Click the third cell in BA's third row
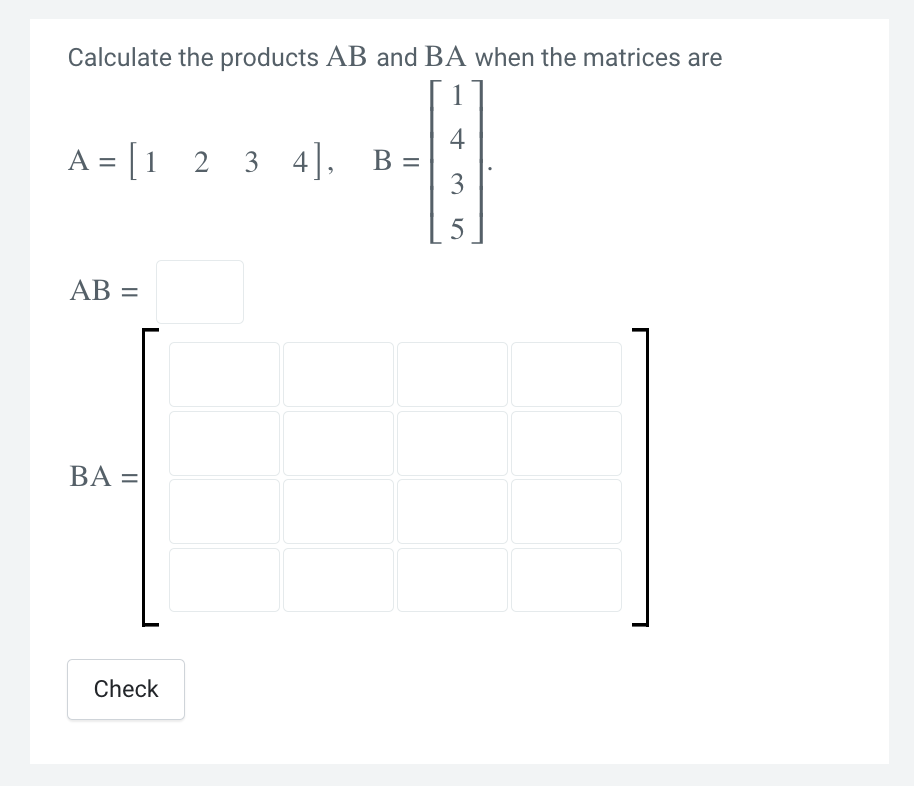 tap(452, 511)
